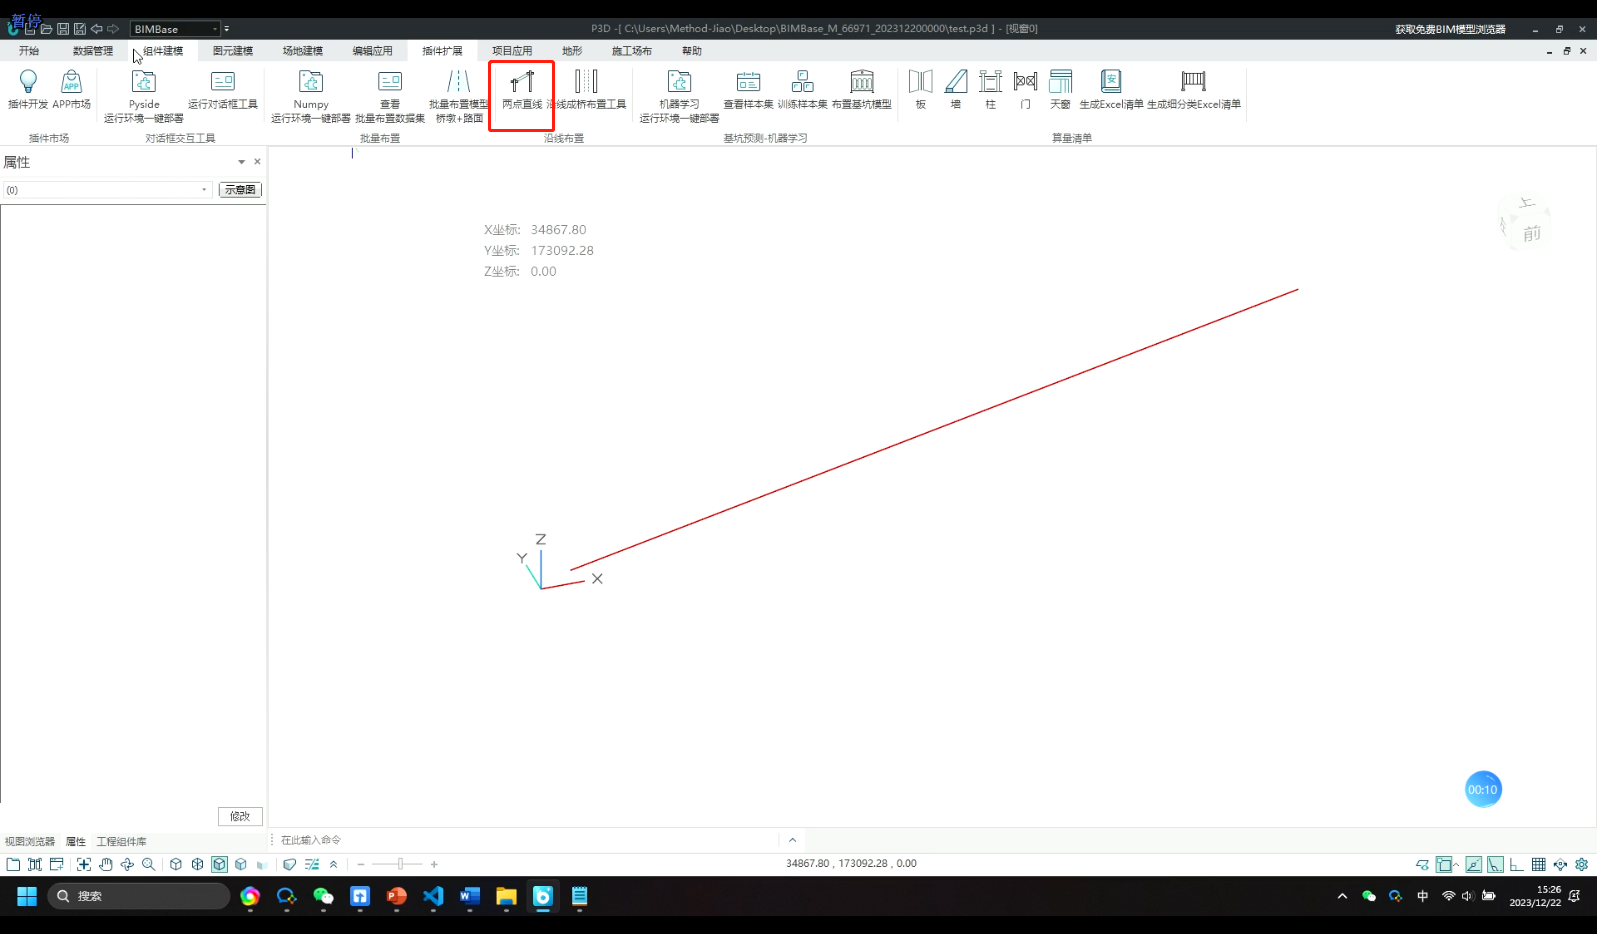
Task: Click the 两点直线 two-point line tool
Action: (x=521, y=90)
